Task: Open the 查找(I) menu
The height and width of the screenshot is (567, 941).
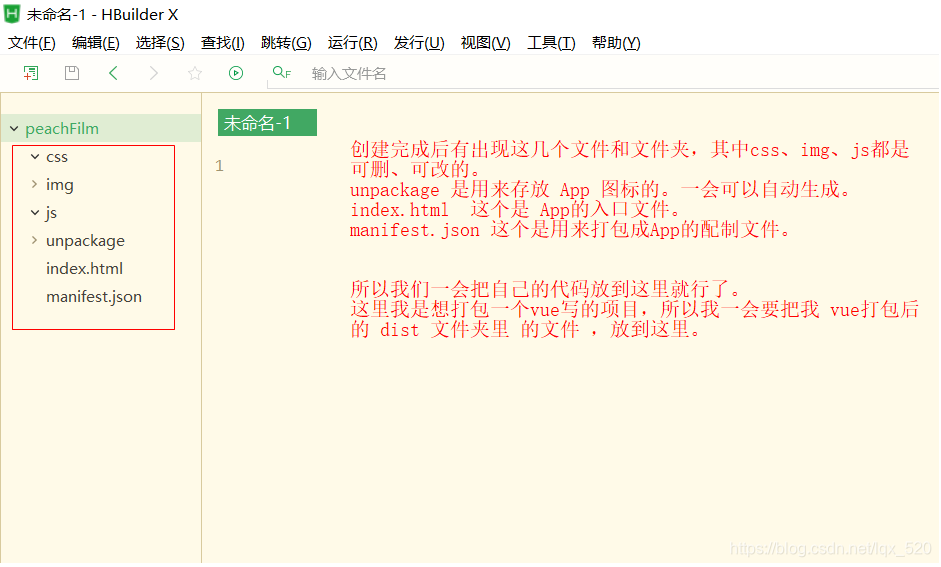Action: [223, 43]
